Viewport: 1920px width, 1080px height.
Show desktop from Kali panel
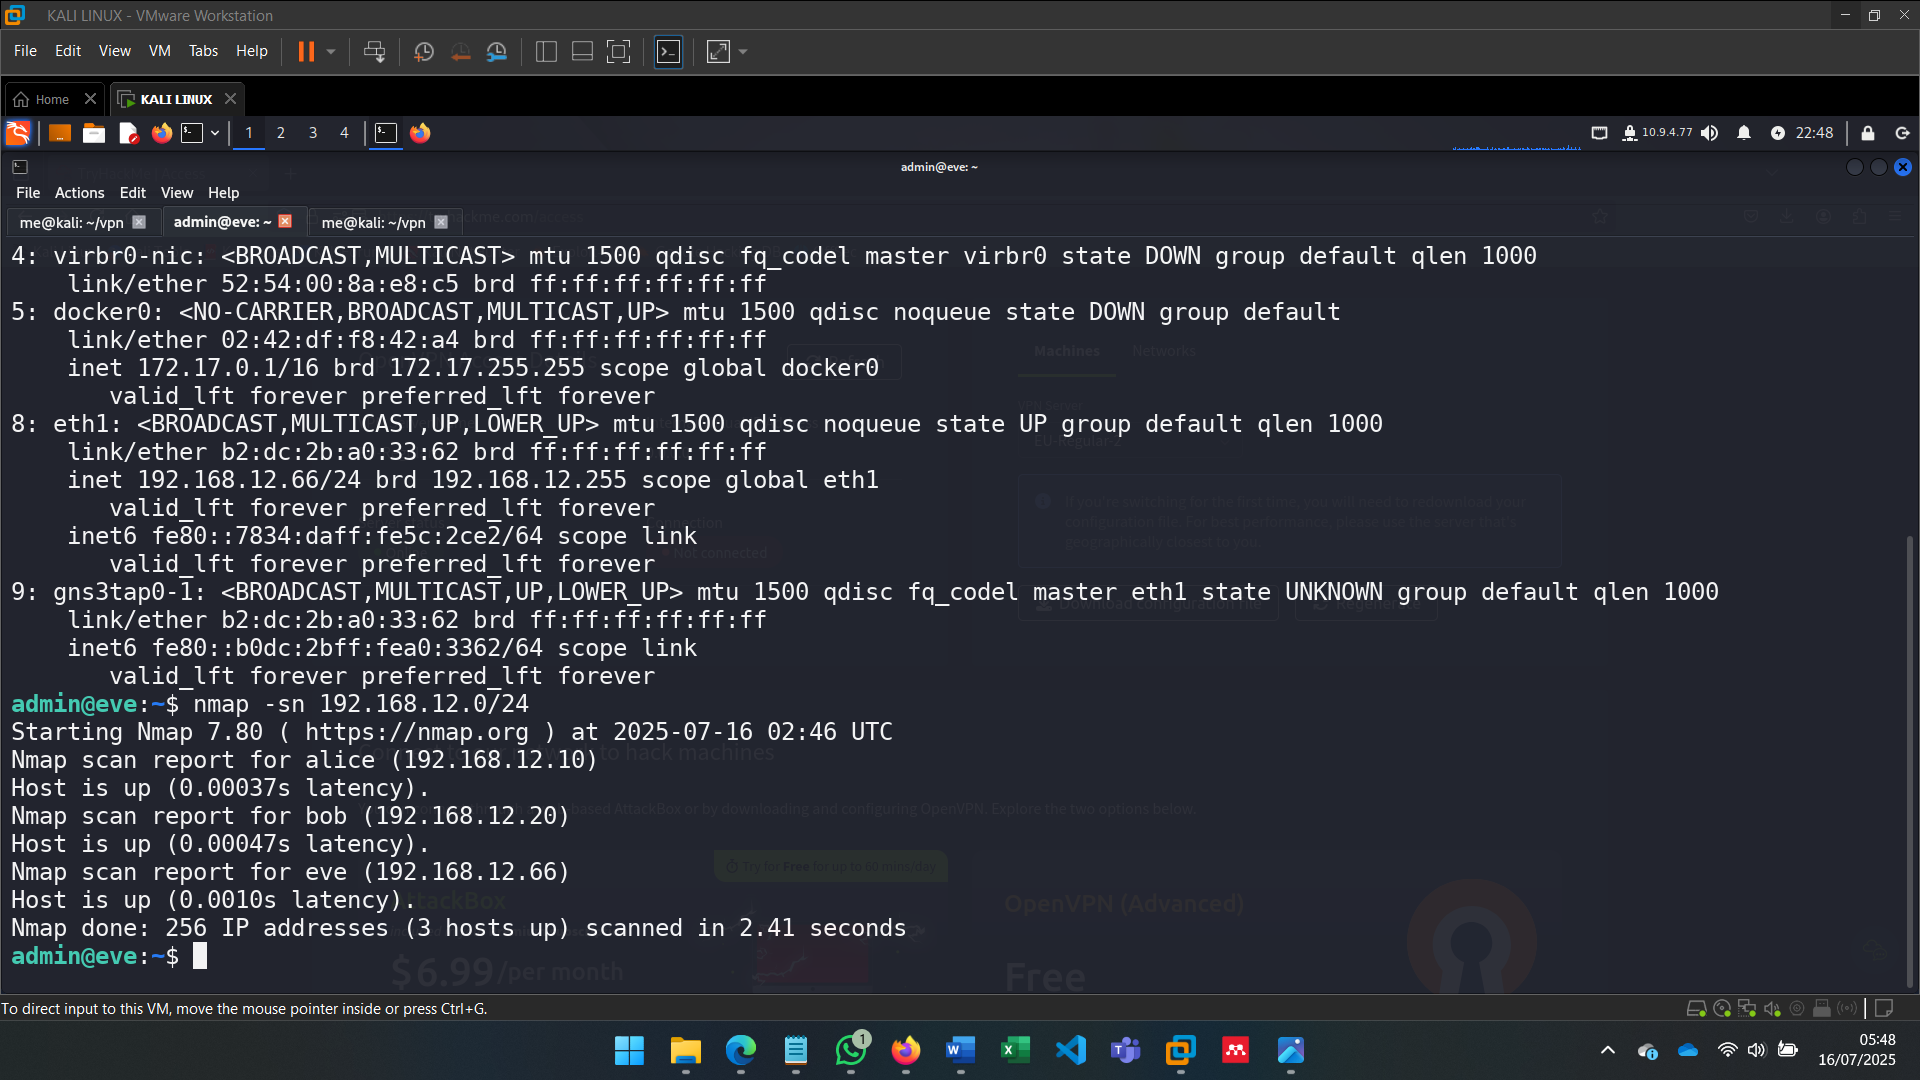click(x=60, y=133)
